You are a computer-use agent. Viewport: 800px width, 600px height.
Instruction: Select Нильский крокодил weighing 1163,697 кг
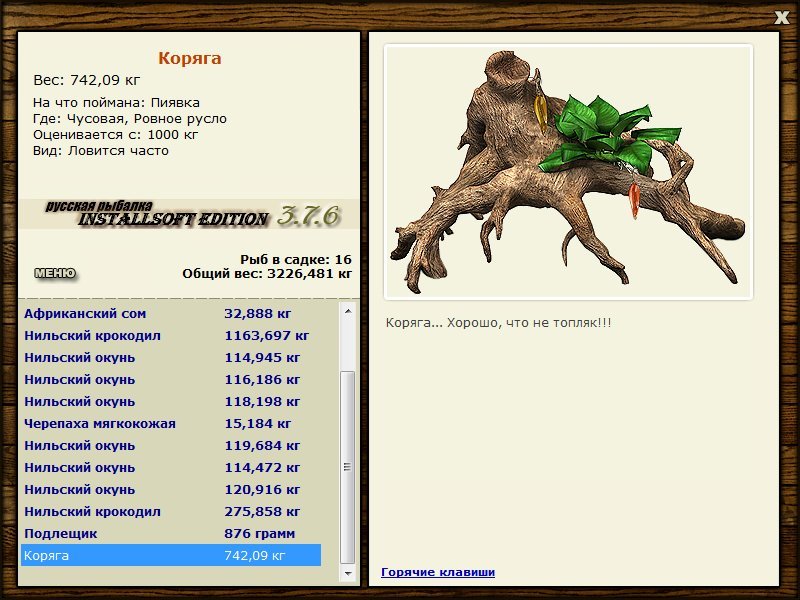[x=171, y=336]
